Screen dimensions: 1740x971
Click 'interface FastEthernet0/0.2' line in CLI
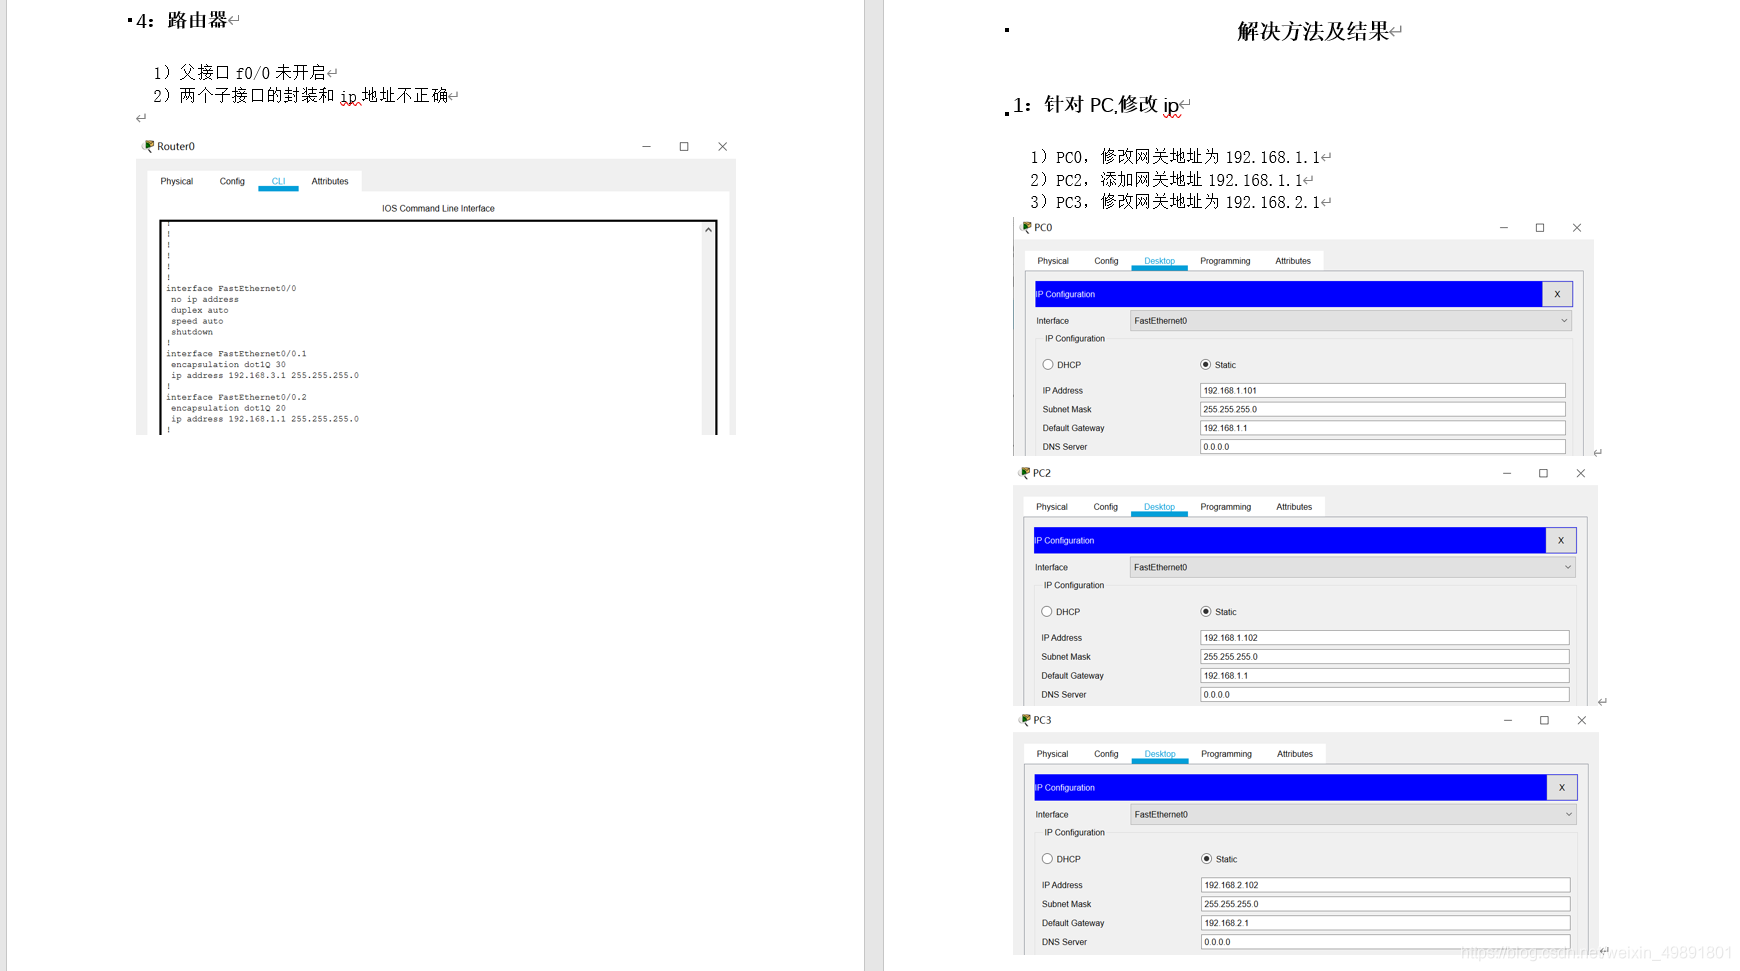pos(236,397)
